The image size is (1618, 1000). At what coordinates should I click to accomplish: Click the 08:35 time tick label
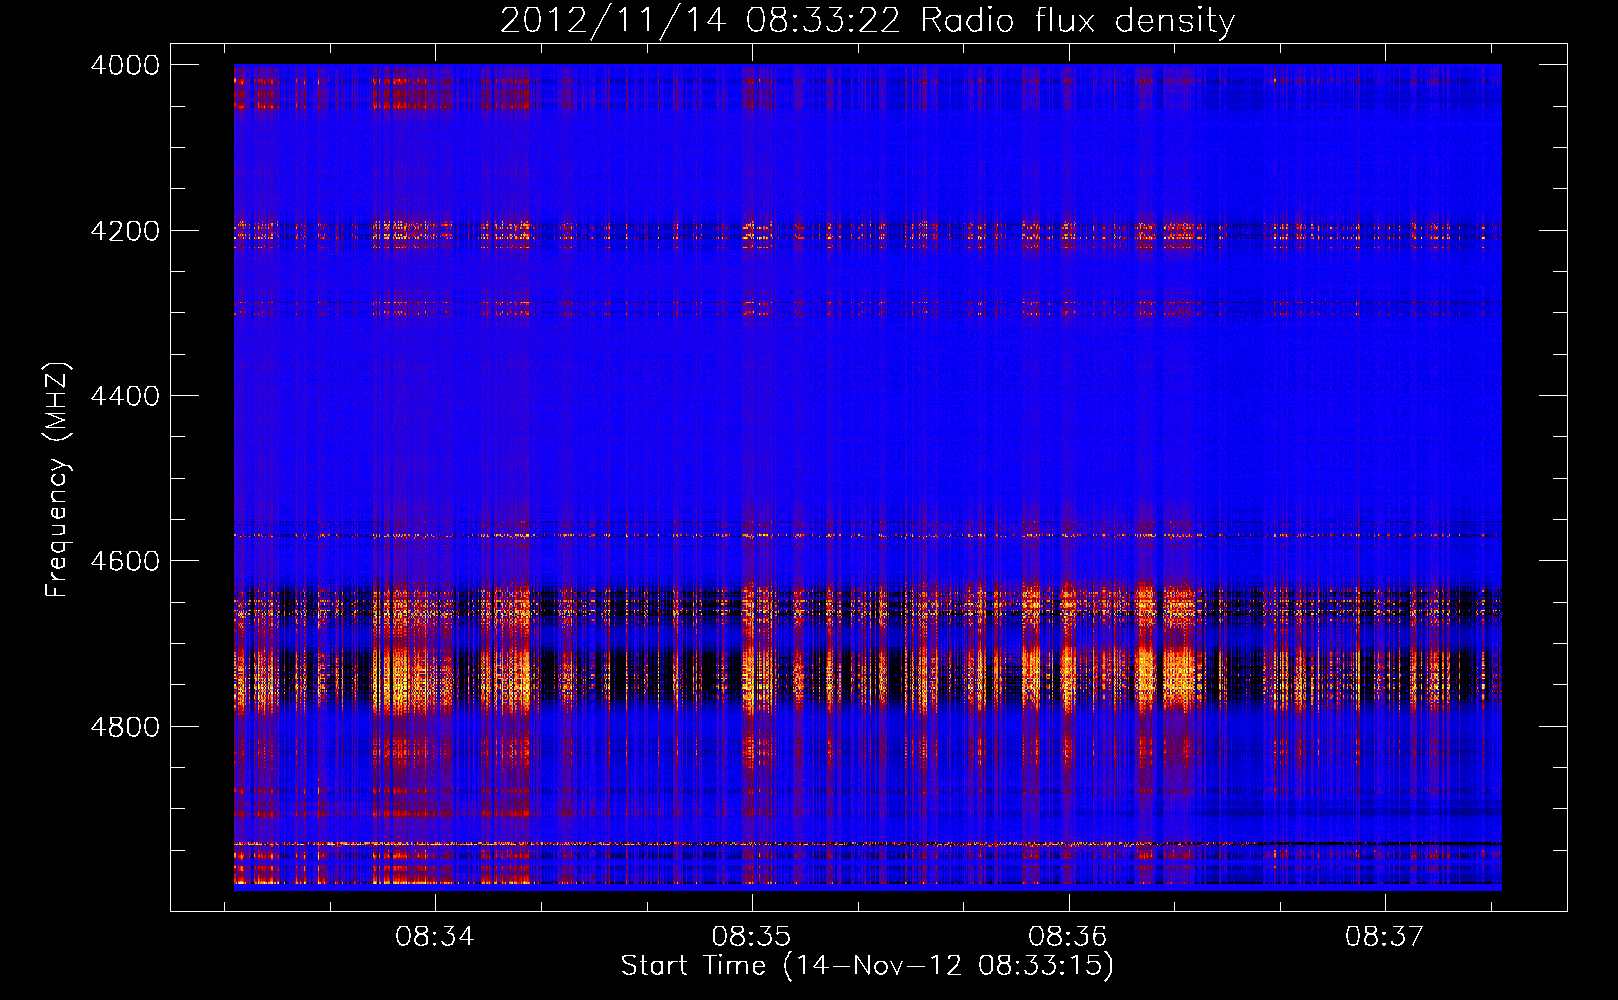tap(751, 937)
